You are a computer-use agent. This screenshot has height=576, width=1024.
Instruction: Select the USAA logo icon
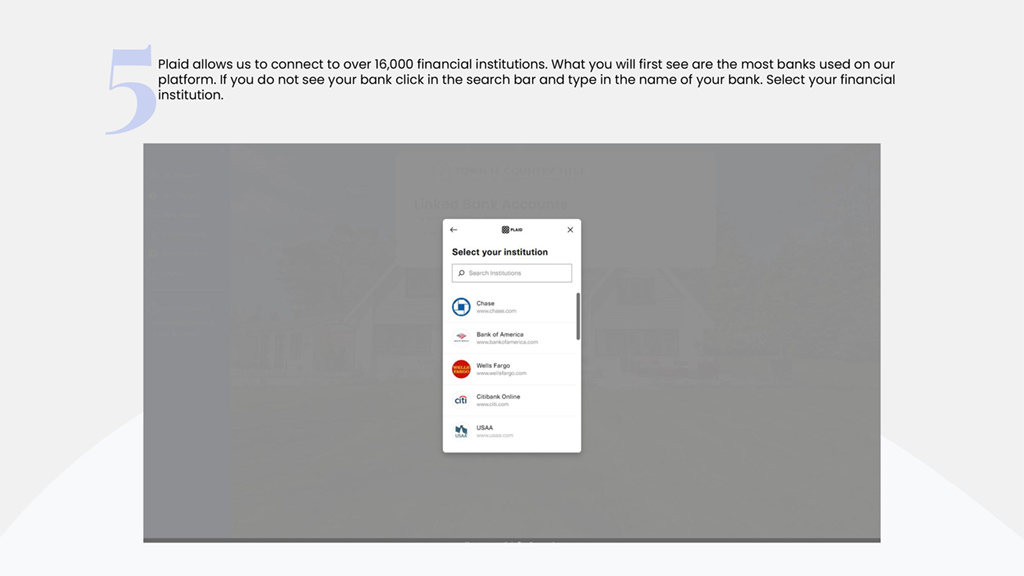pos(461,431)
